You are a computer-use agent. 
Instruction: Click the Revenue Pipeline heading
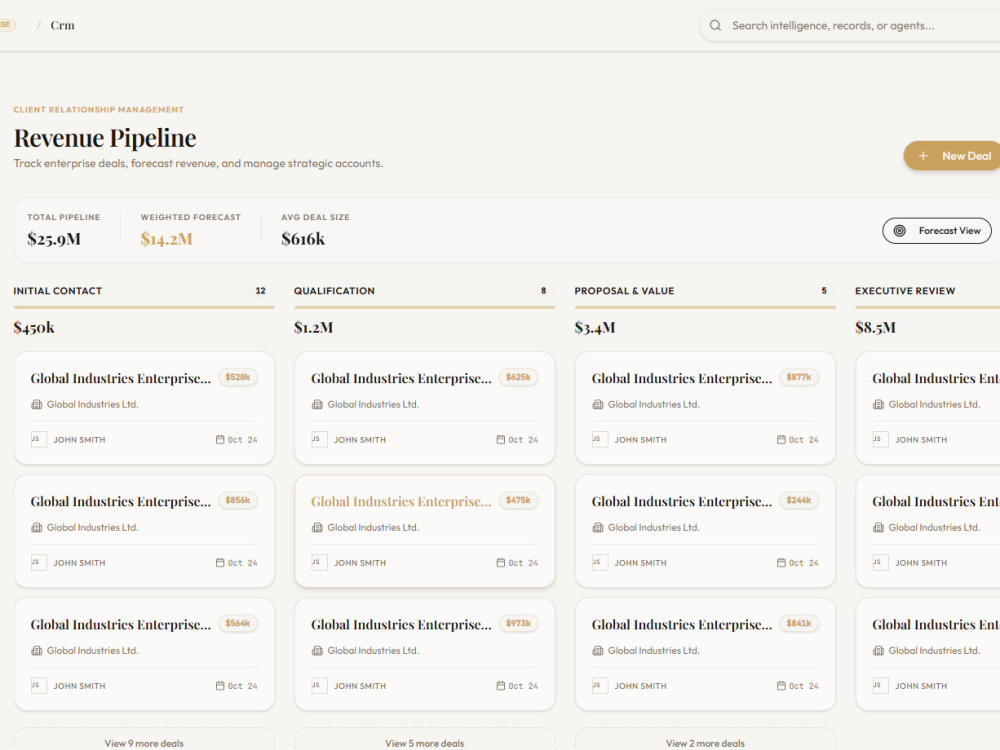point(105,138)
